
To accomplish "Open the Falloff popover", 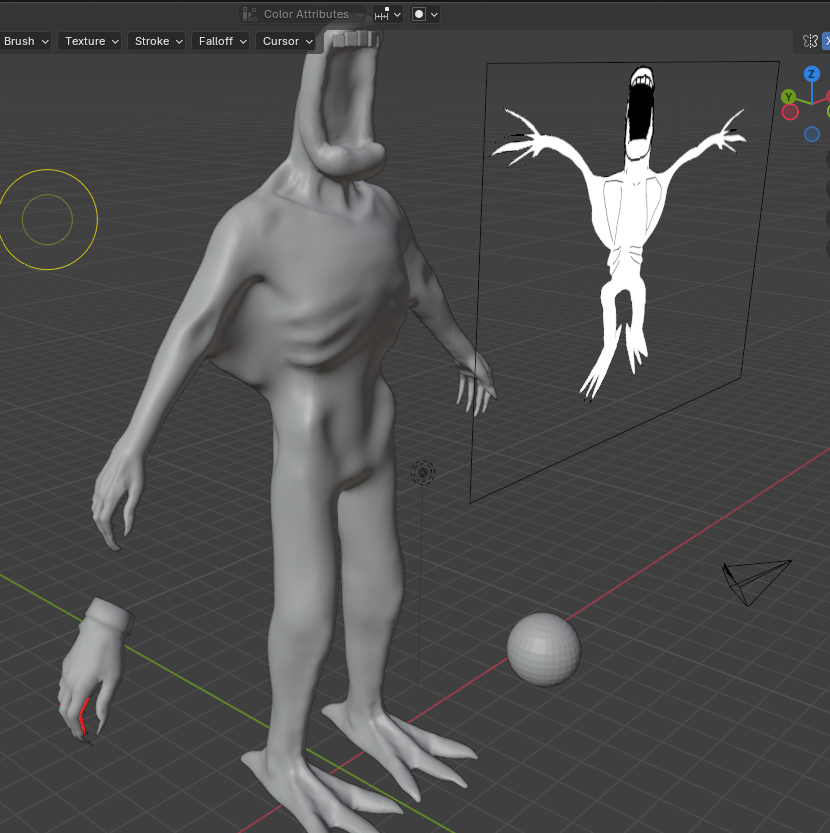I will point(221,41).
